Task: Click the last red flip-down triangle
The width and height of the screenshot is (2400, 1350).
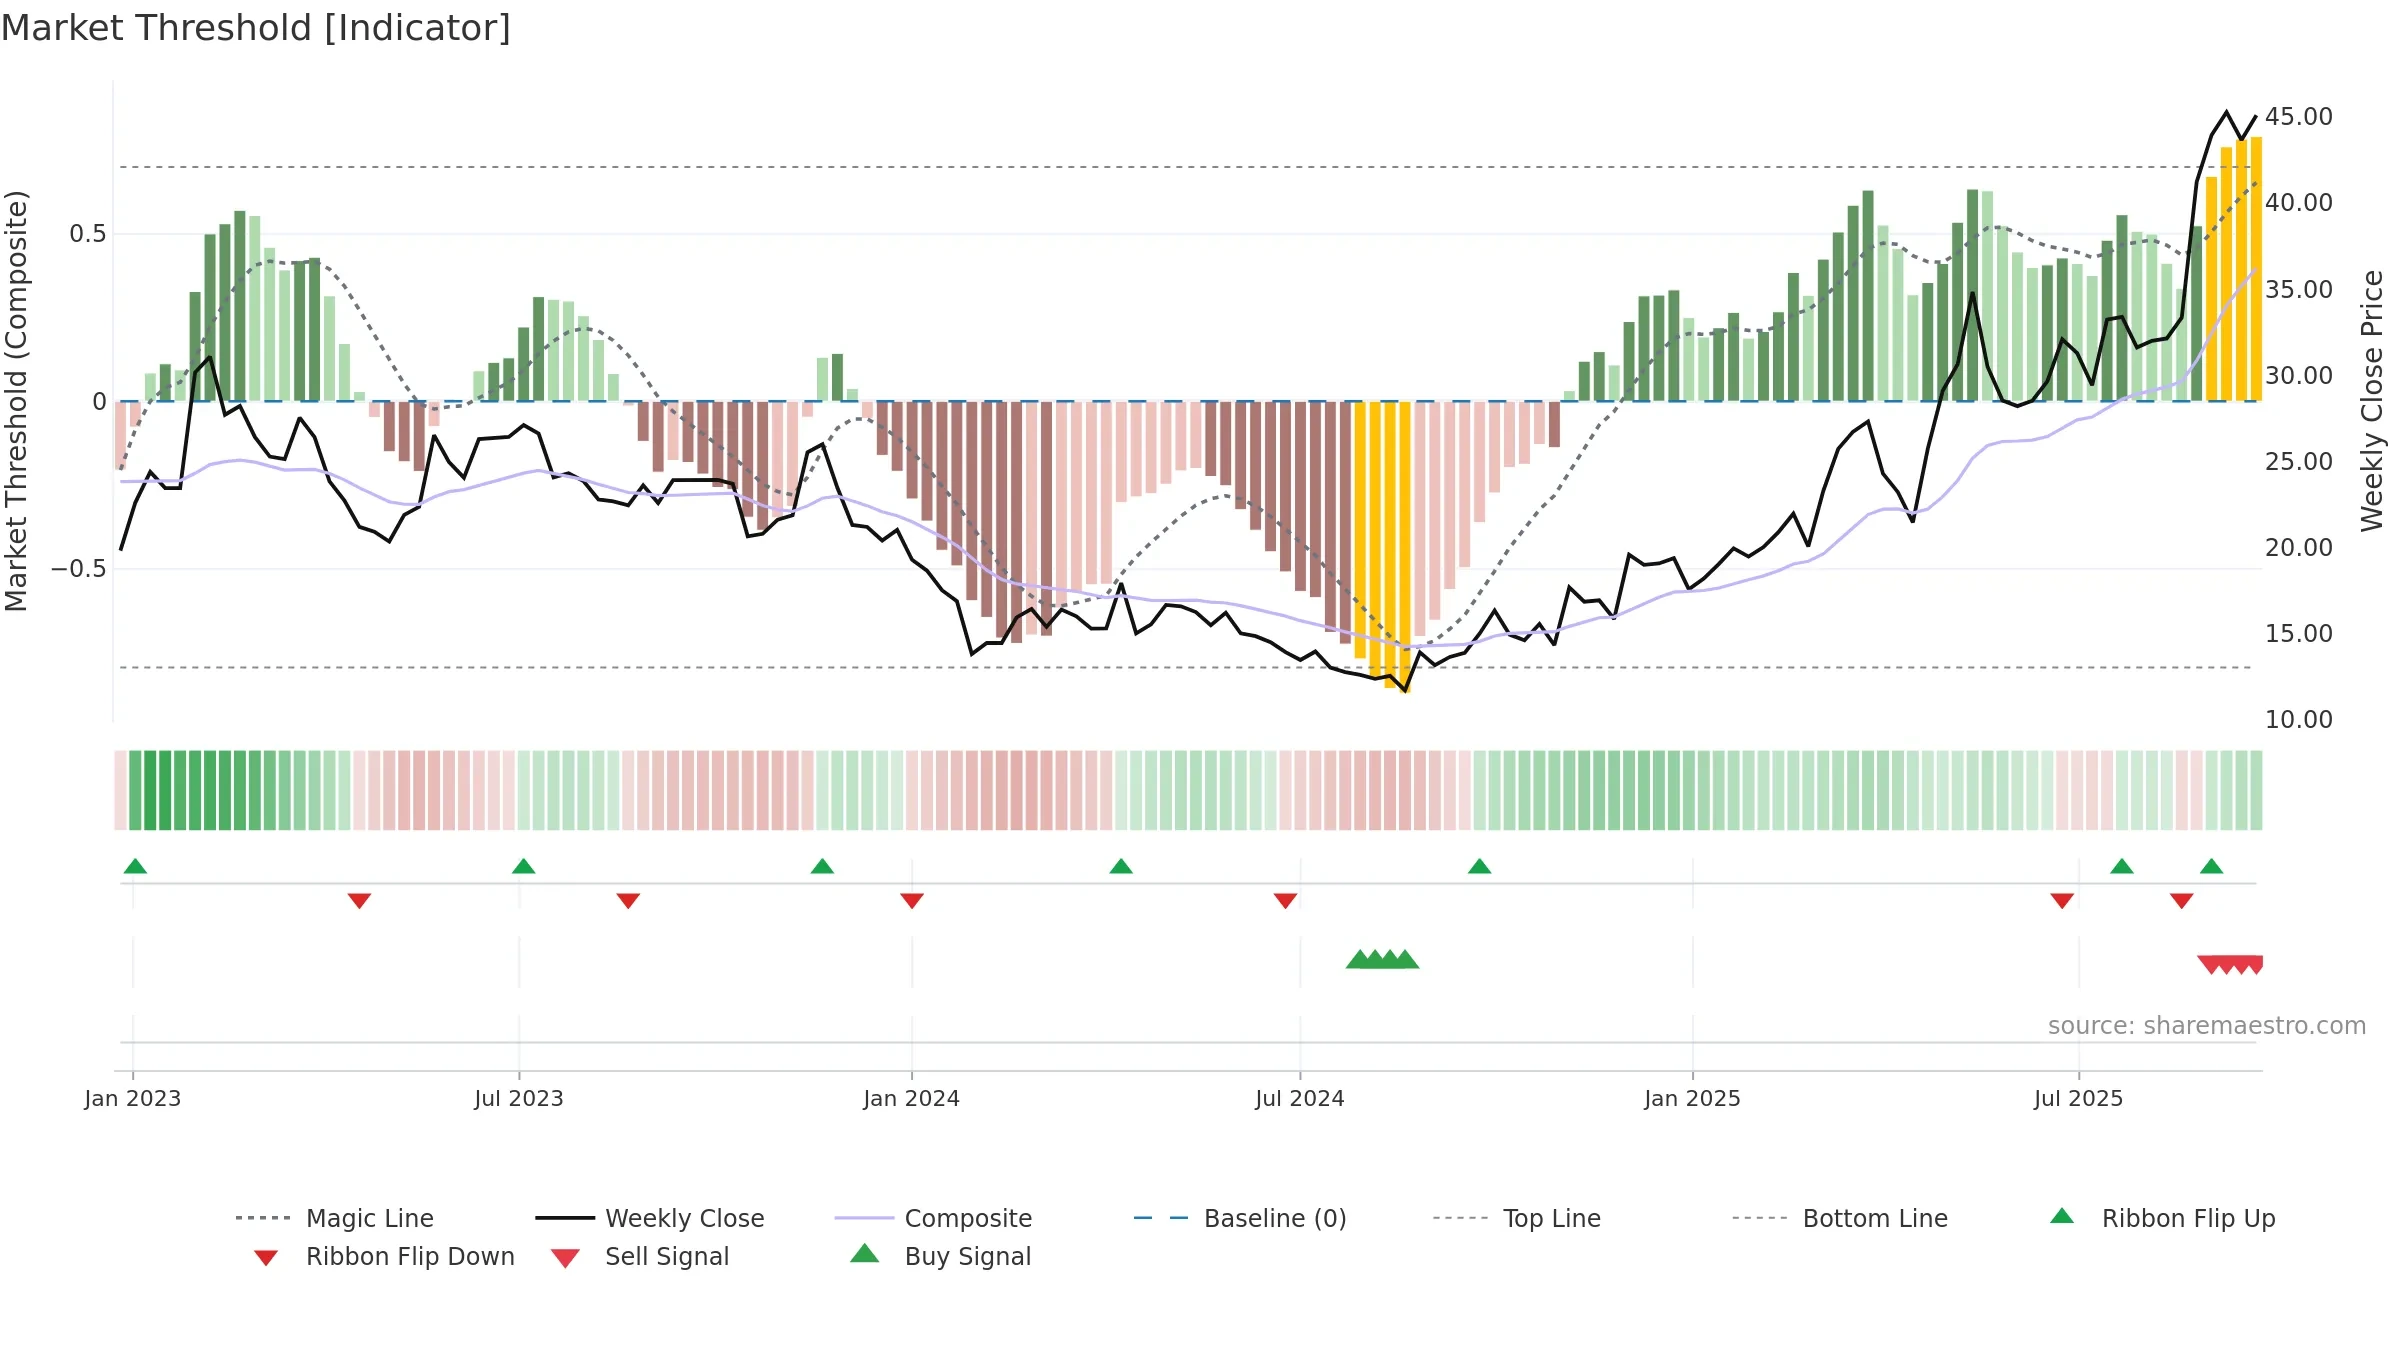Action: pyautogui.click(x=2182, y=901)
